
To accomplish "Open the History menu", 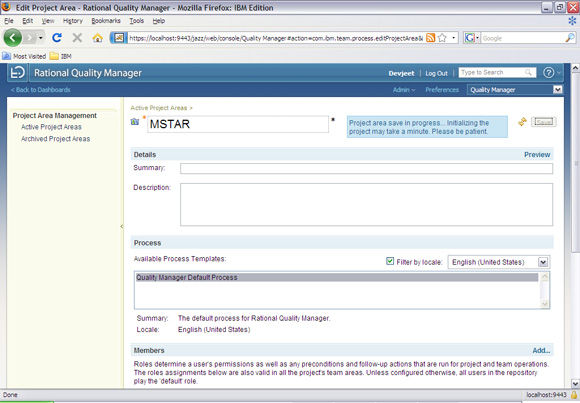I will [72, 21].
